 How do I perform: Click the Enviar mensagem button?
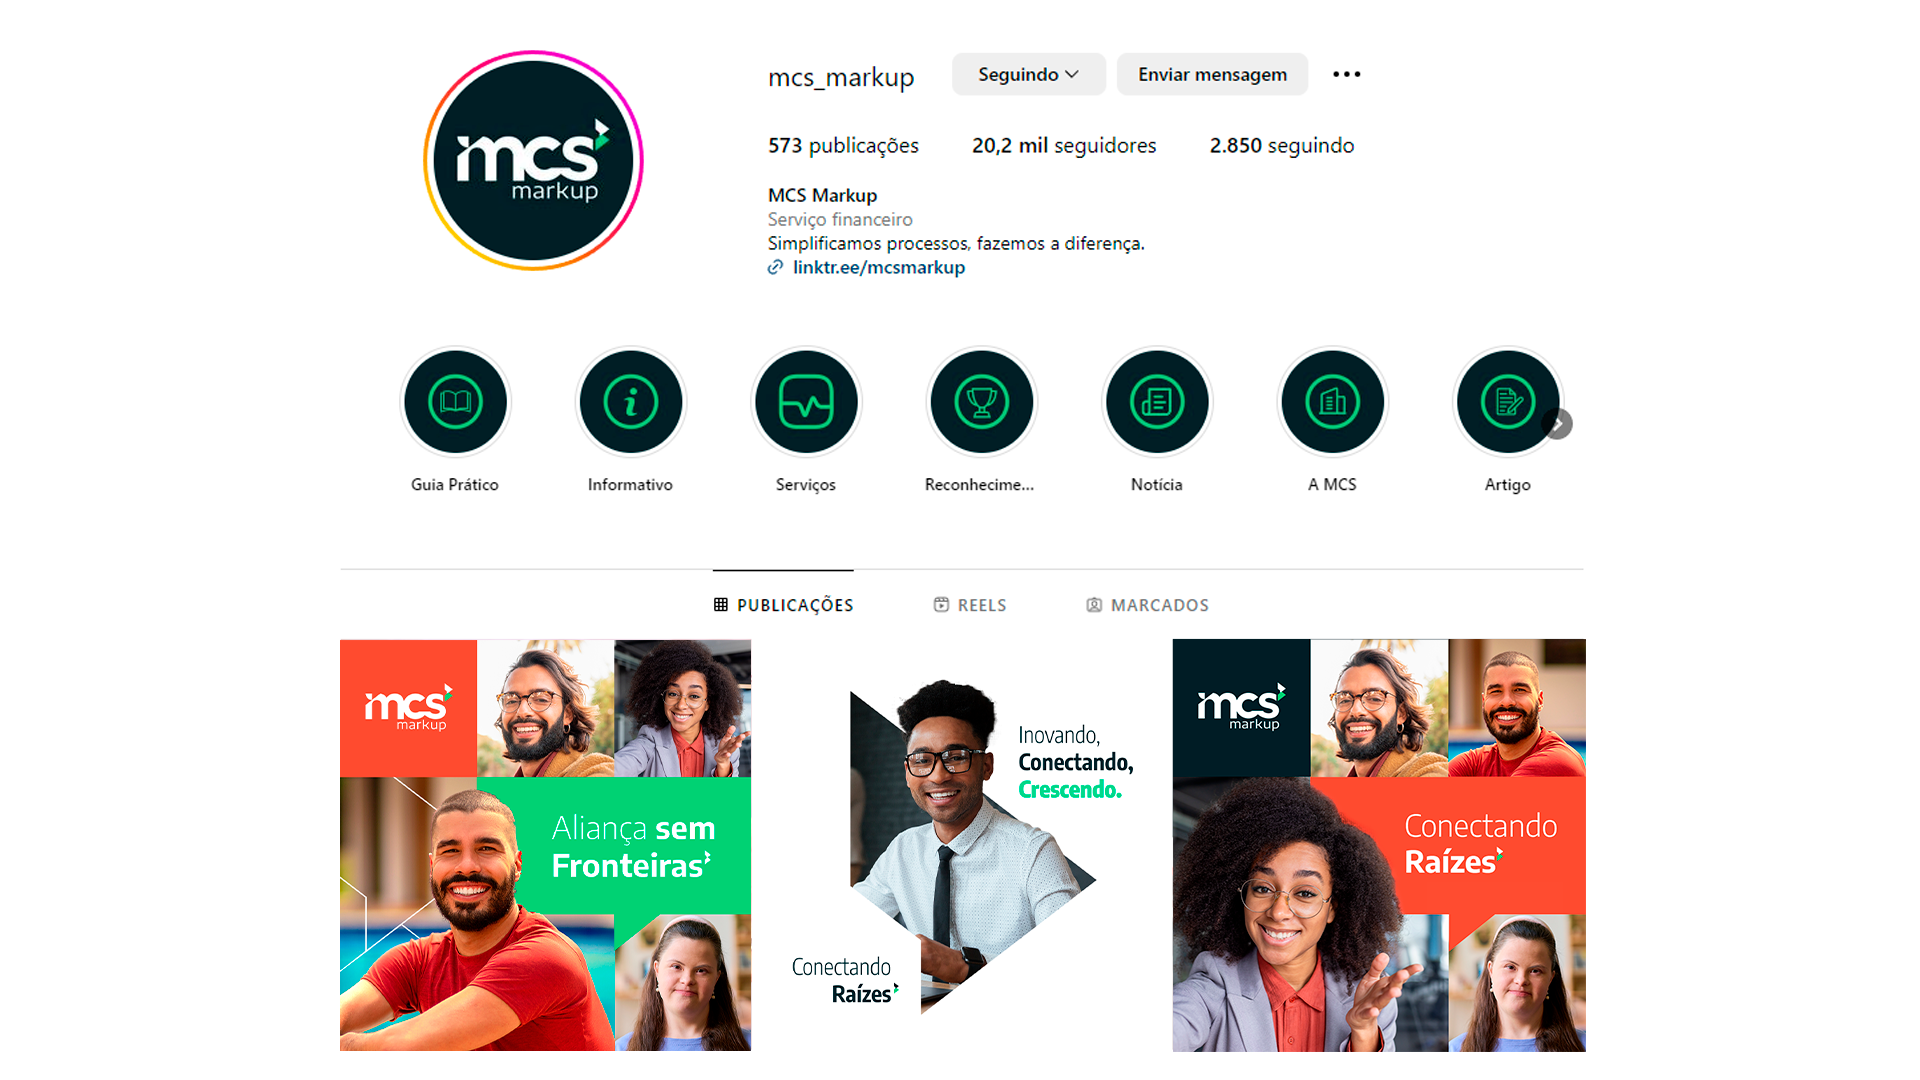pyautogui.click(x=1212, y=74)
